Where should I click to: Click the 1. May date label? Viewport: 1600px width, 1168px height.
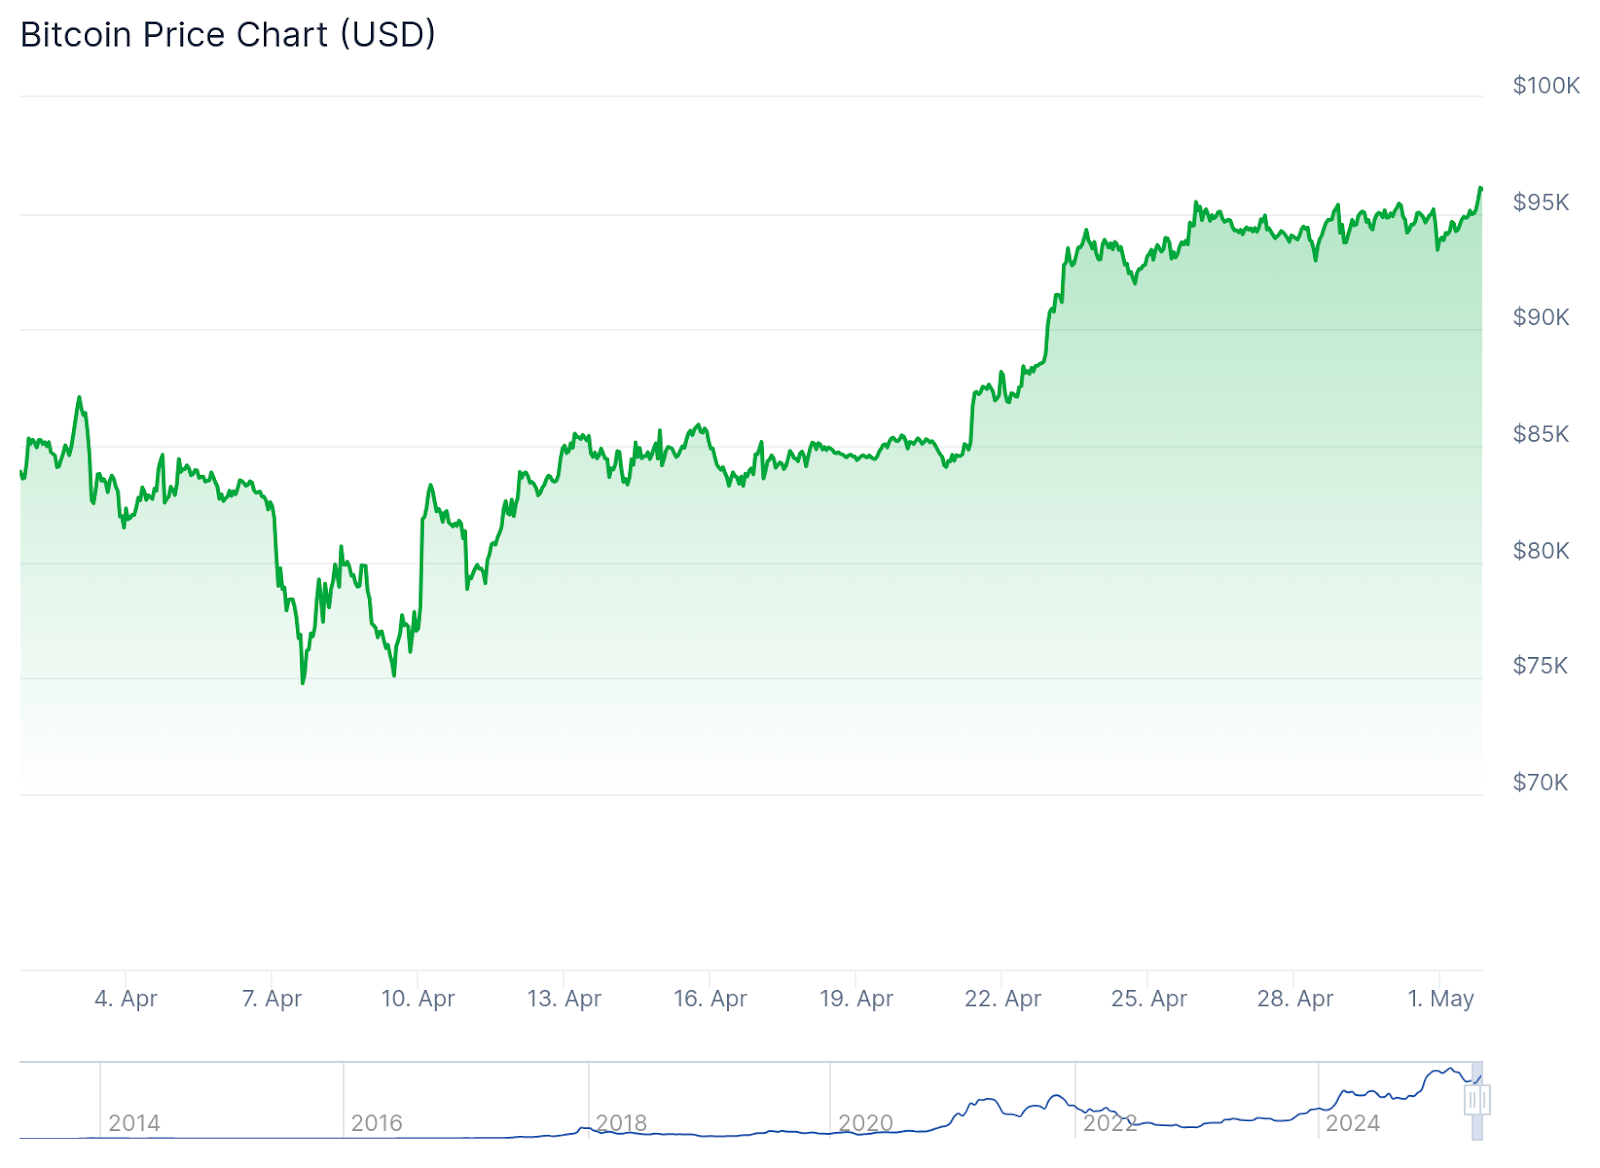point(1441,998)
